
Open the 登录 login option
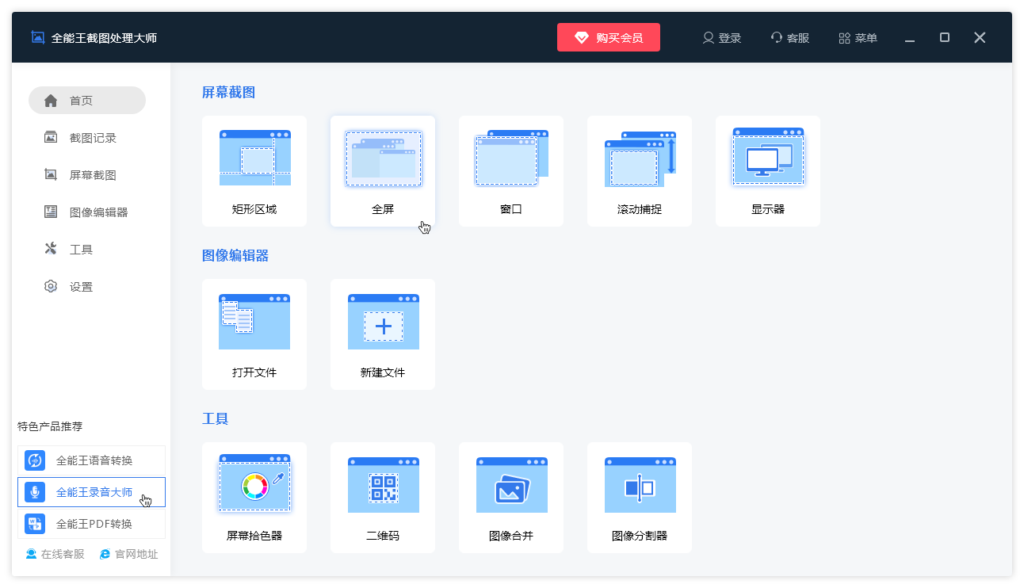(x=721, y=37)
